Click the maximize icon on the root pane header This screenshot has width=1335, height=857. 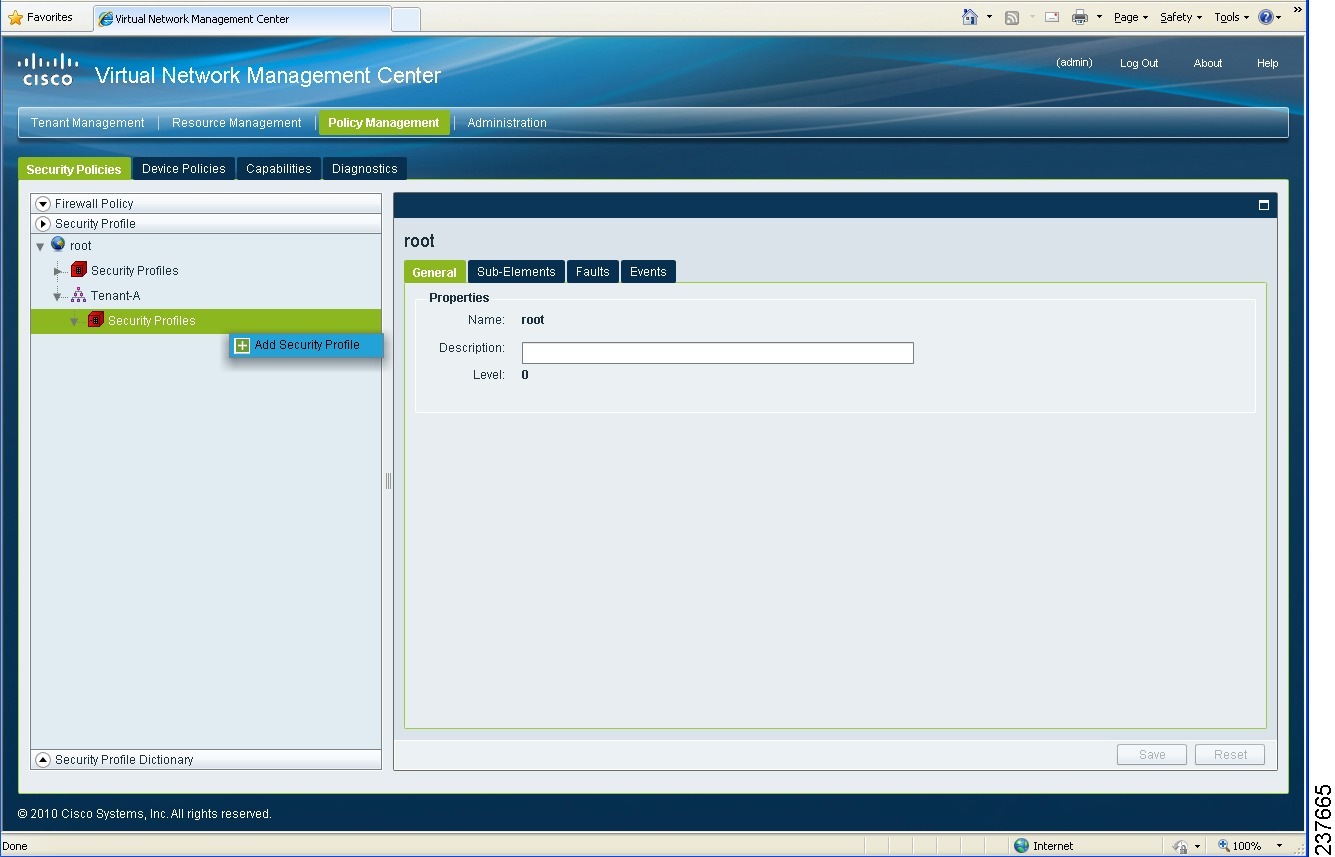(1263, 204)
